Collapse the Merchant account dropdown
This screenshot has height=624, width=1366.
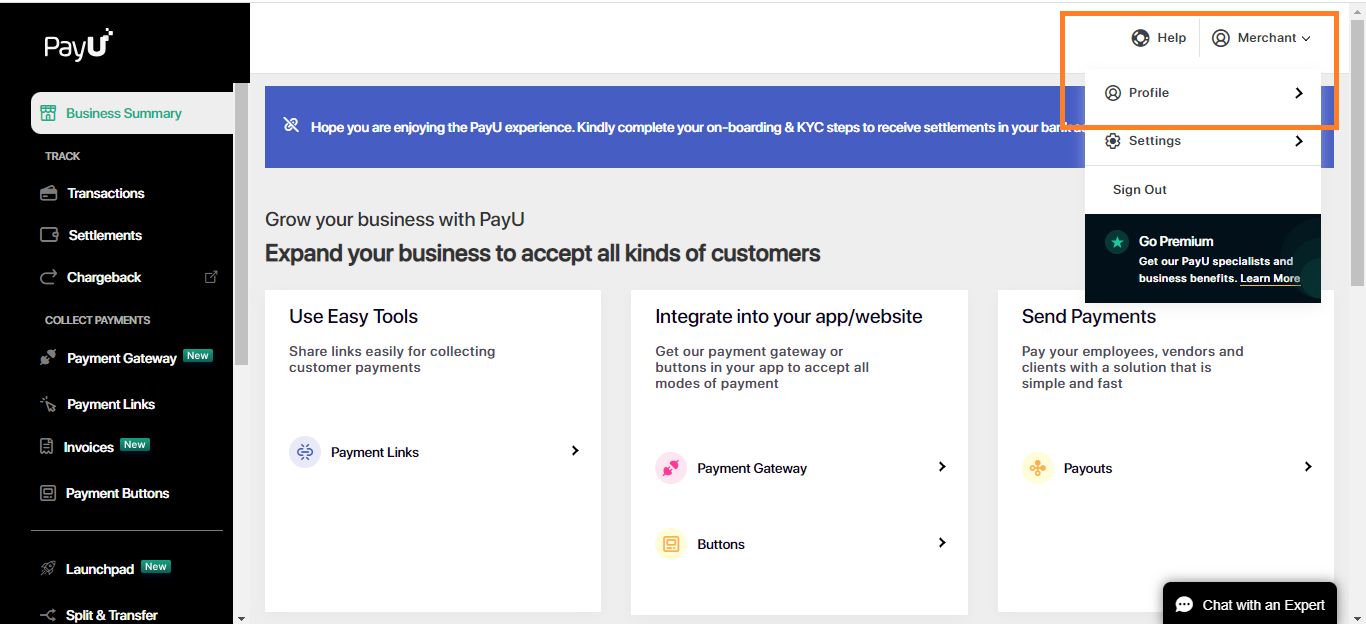1262,38
